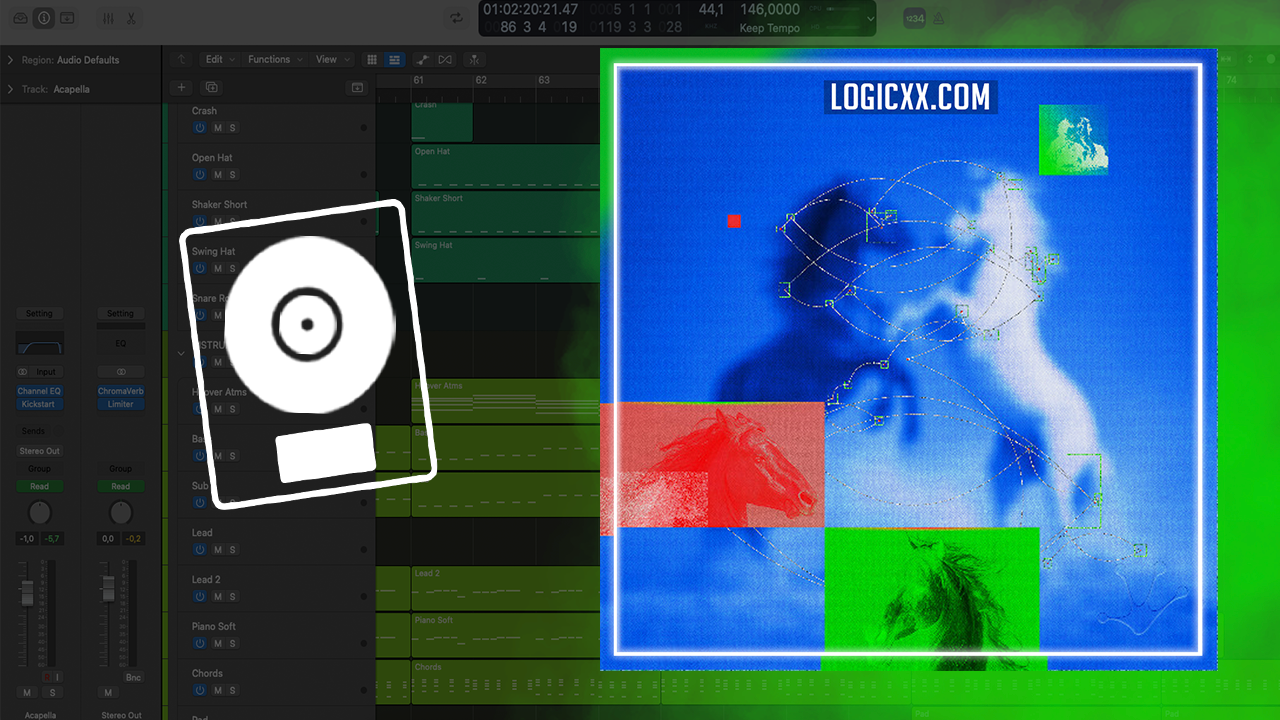Viewport: 1280px width, 720px height.
Task: Open the Editors scissors button
Action: pos(131,18)
